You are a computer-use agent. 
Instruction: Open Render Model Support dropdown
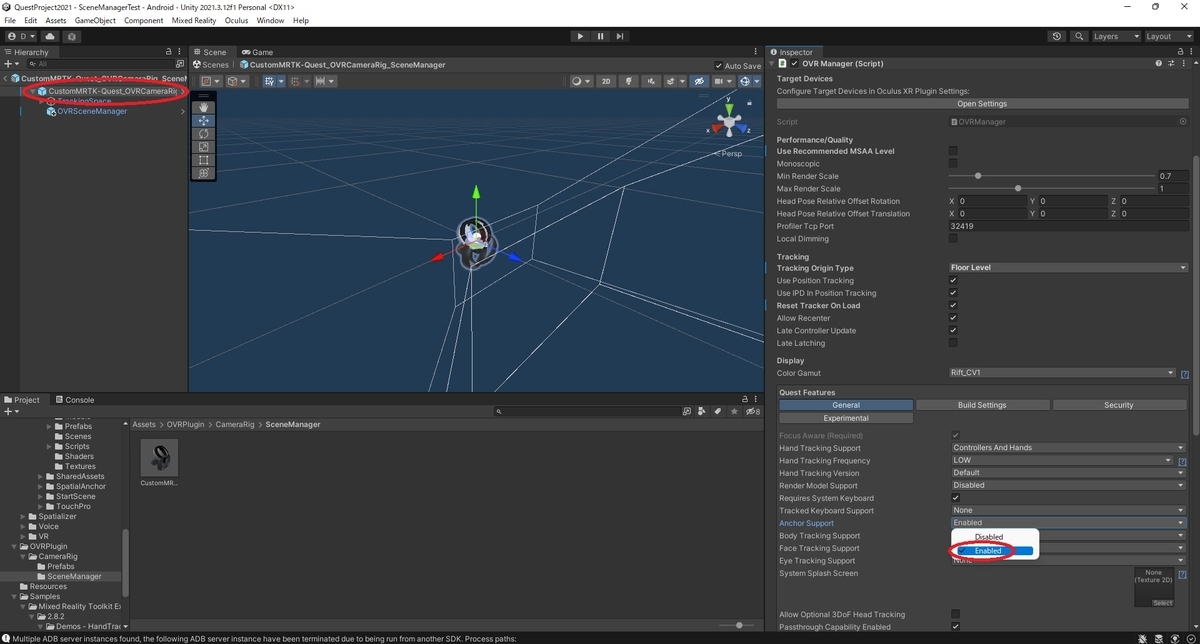tap(1067, 485)
